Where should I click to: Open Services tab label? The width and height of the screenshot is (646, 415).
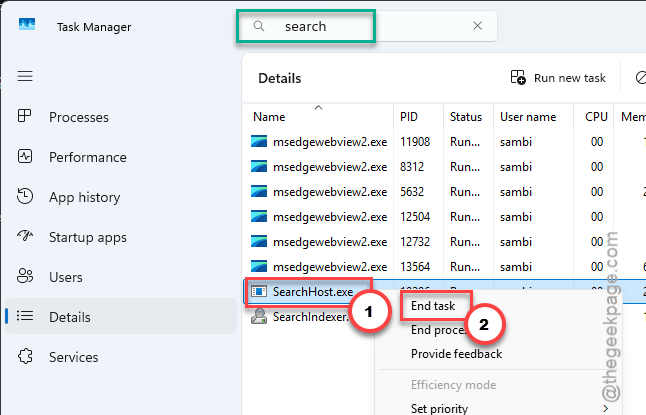tap(73, 357)
